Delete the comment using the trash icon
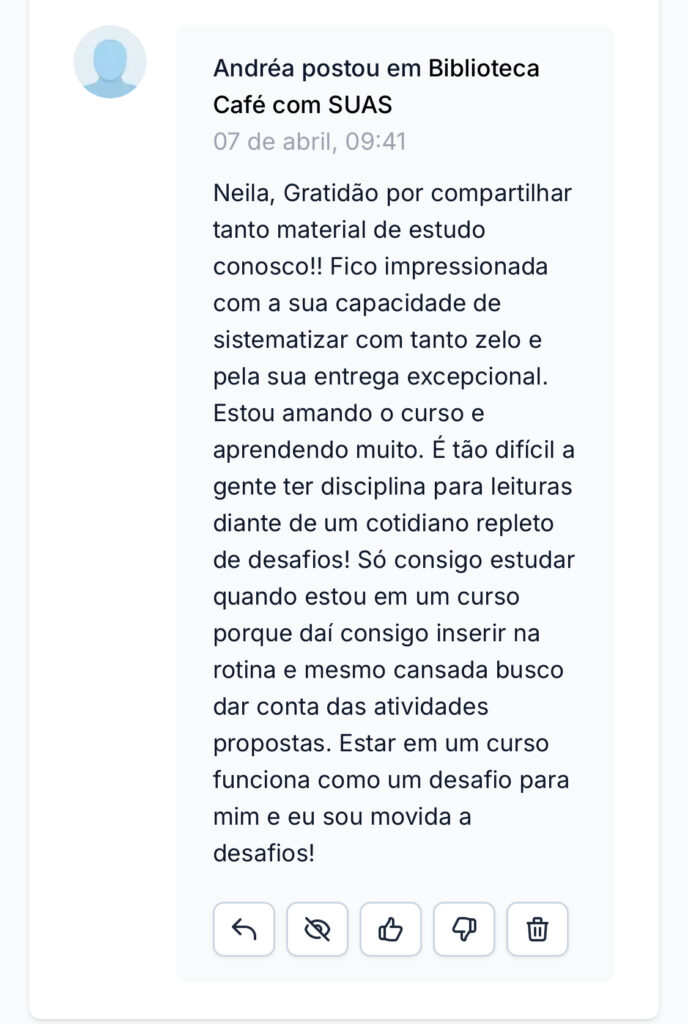 pyautogui.click(x=537, y=929)
